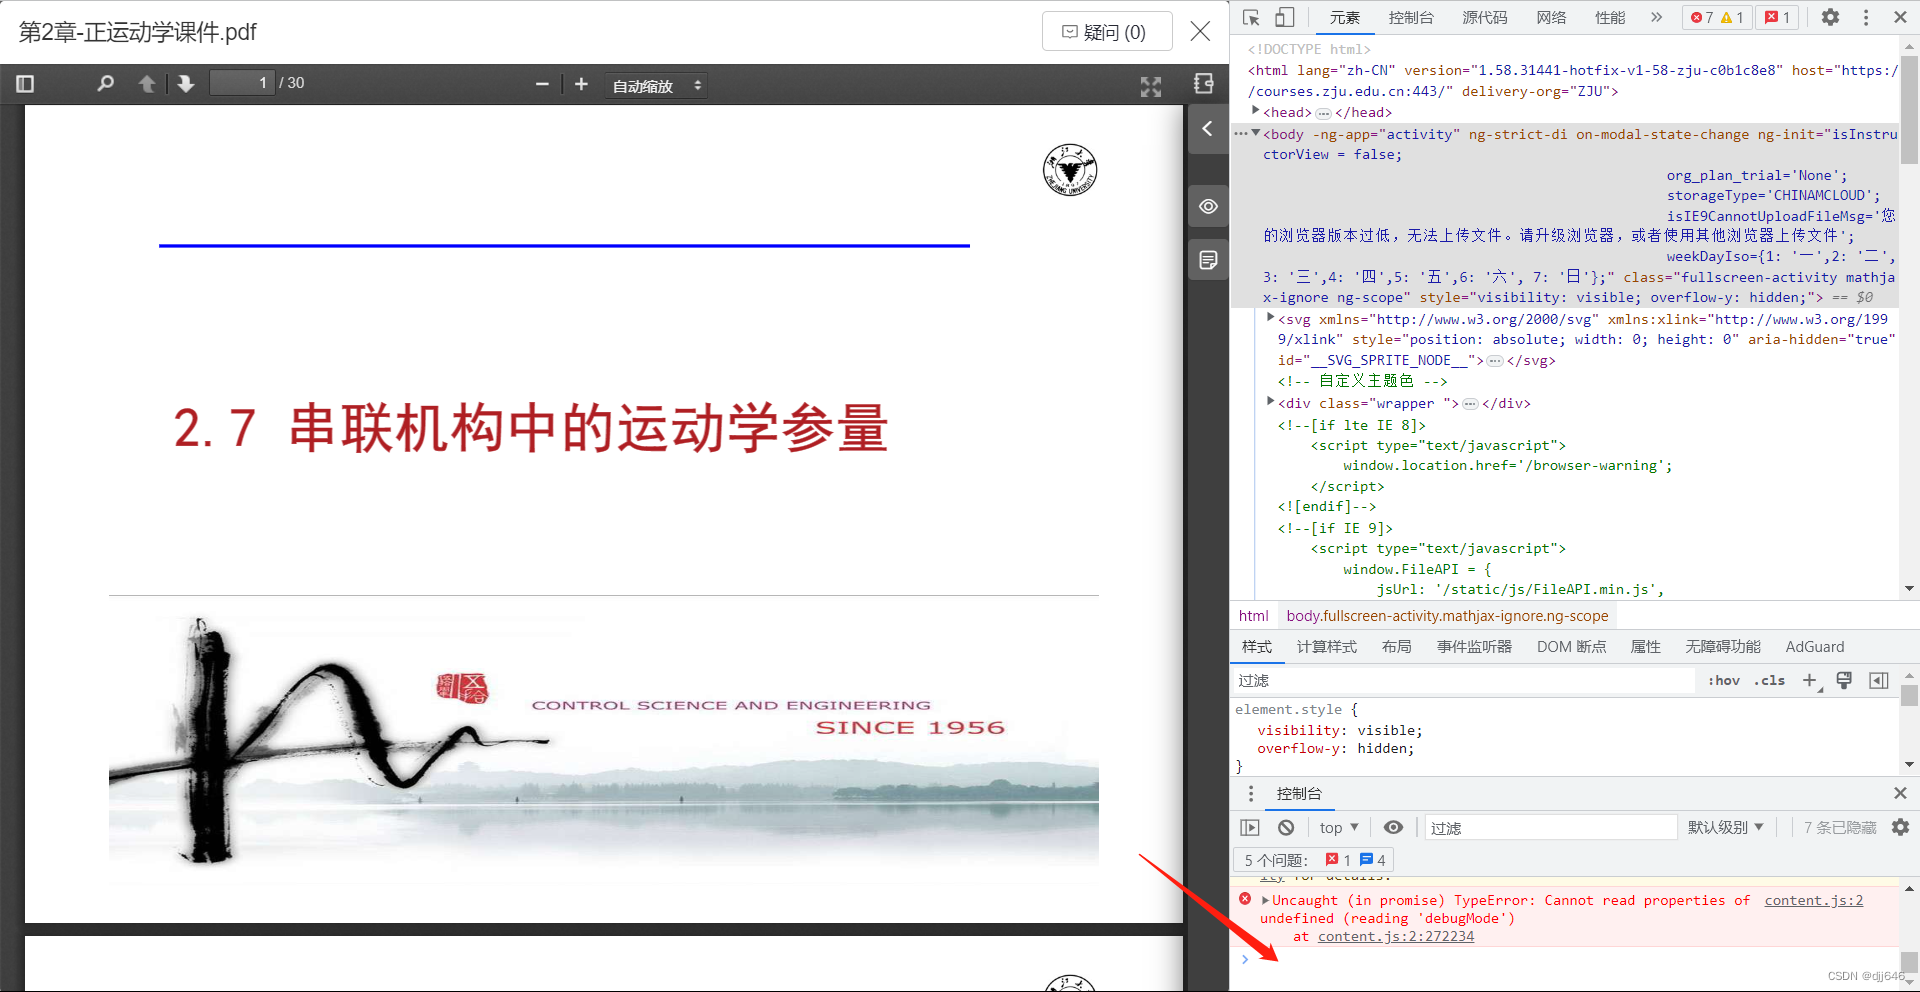
Task: Expand the head element node
Action: point(1256,111)
